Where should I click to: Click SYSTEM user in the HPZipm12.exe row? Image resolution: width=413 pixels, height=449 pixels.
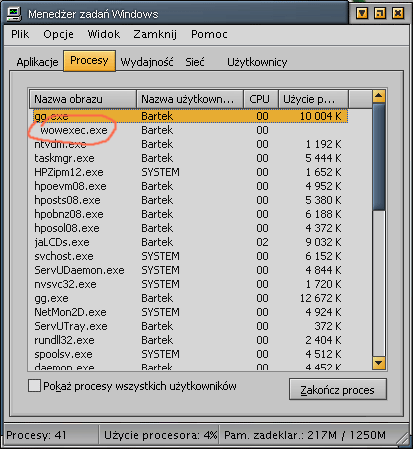coord(160,172)
